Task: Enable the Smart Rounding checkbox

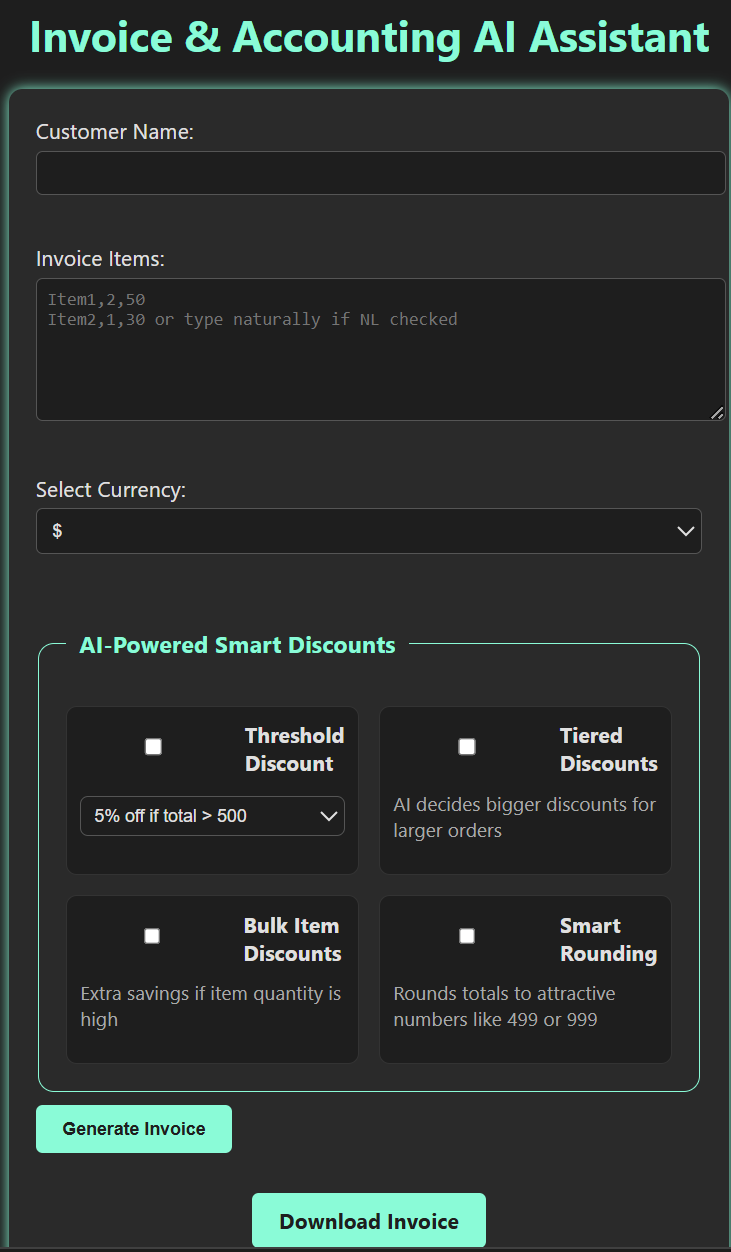Action: [466, 935]
